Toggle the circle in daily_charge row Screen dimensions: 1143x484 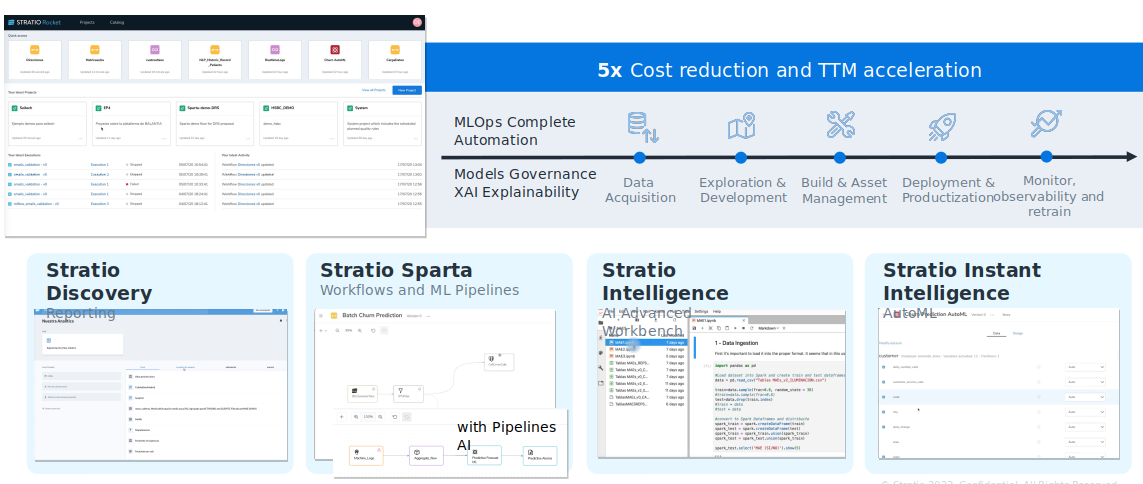(x=1039, y=427)
